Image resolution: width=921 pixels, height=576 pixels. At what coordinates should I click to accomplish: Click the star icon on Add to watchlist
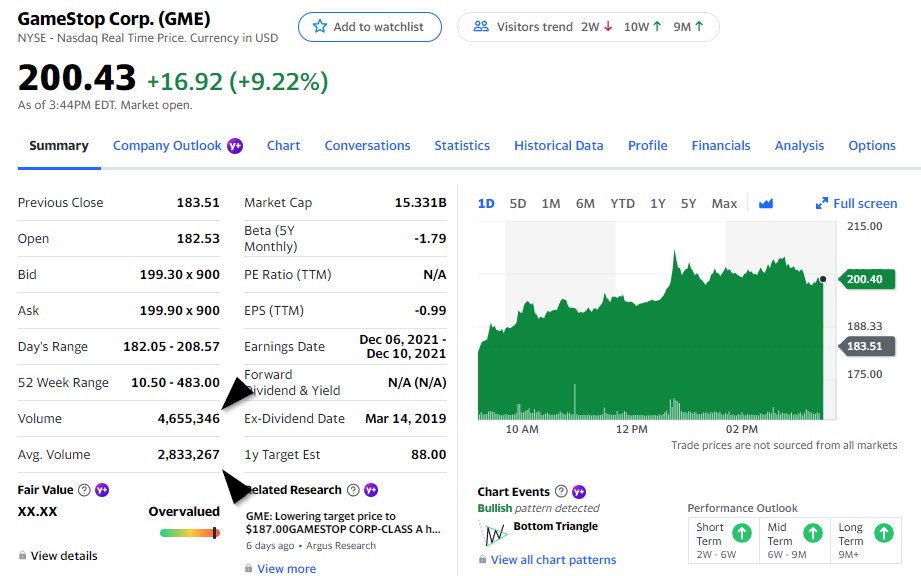[320, 26]
